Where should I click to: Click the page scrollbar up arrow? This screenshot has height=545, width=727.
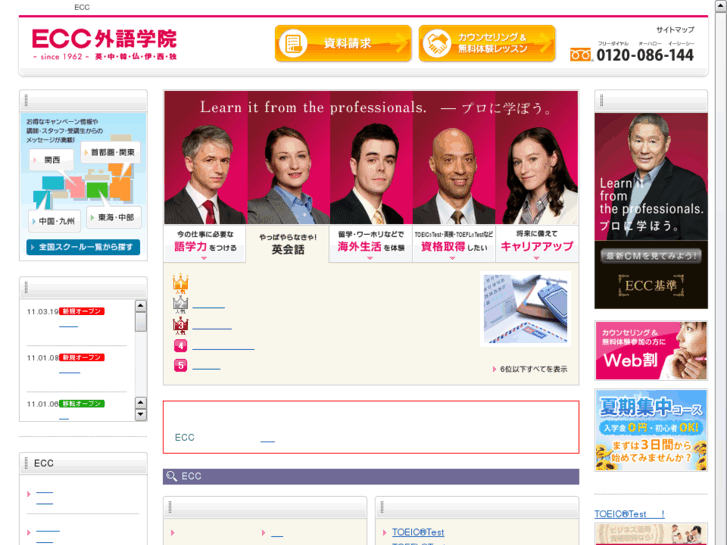click(721, 5)
